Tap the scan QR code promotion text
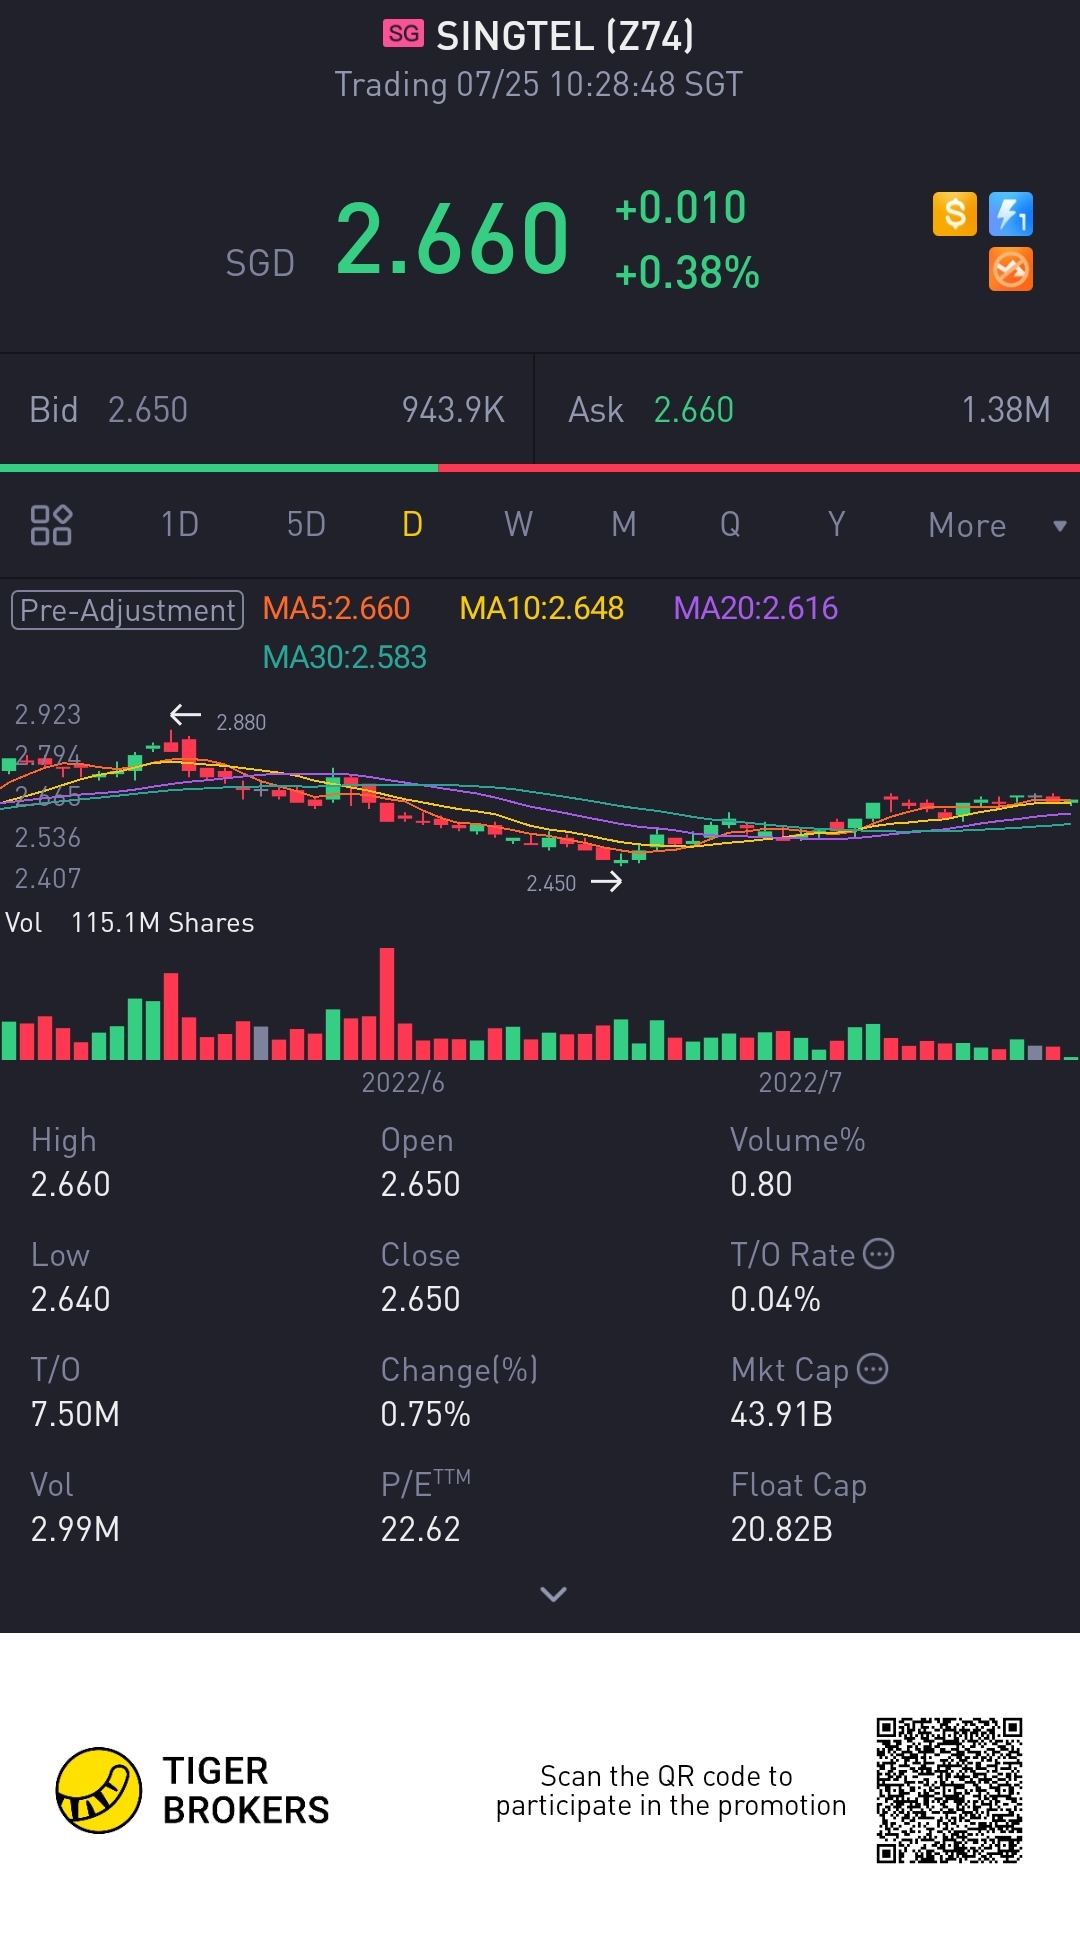 click(x=670, y=1791)
